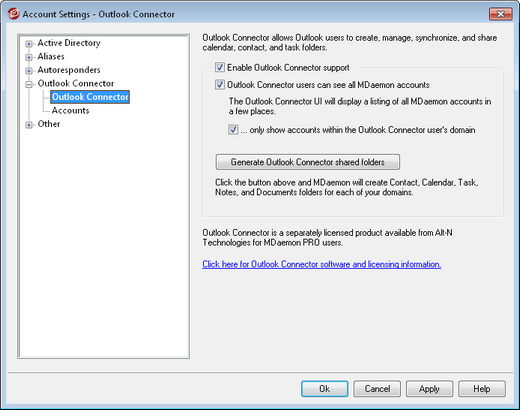Open the Help button
This screenshot has height=410, width=520.
pyautogui.click(x=482, y=389)
